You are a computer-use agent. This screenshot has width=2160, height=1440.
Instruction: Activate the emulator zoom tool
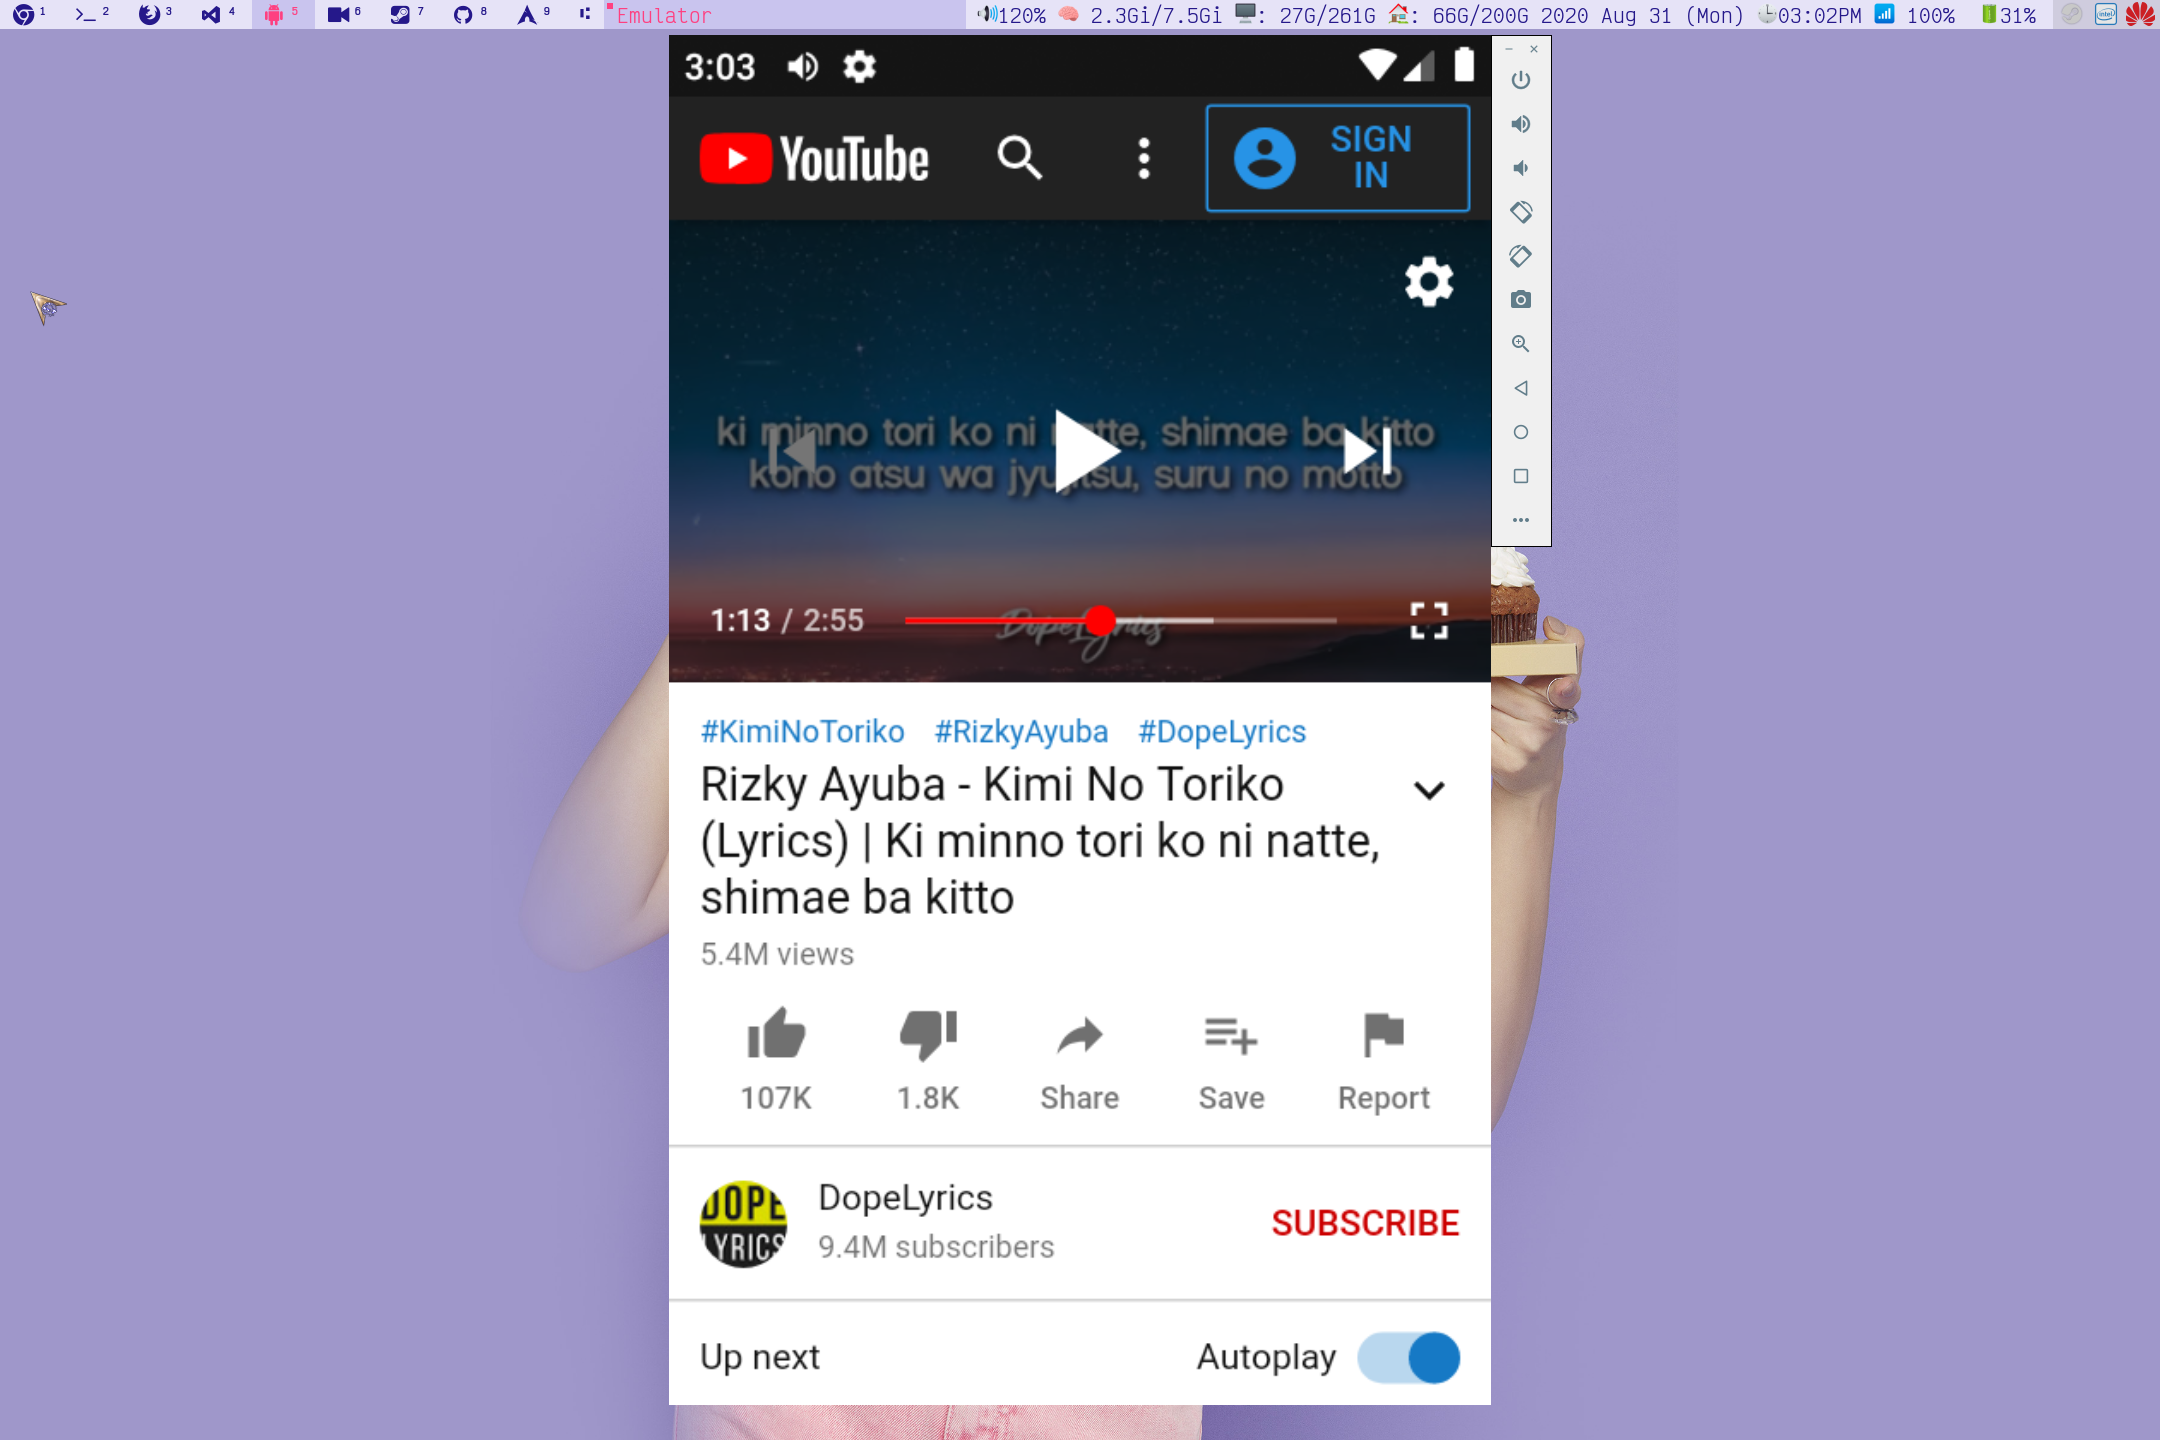[1521, 344]
